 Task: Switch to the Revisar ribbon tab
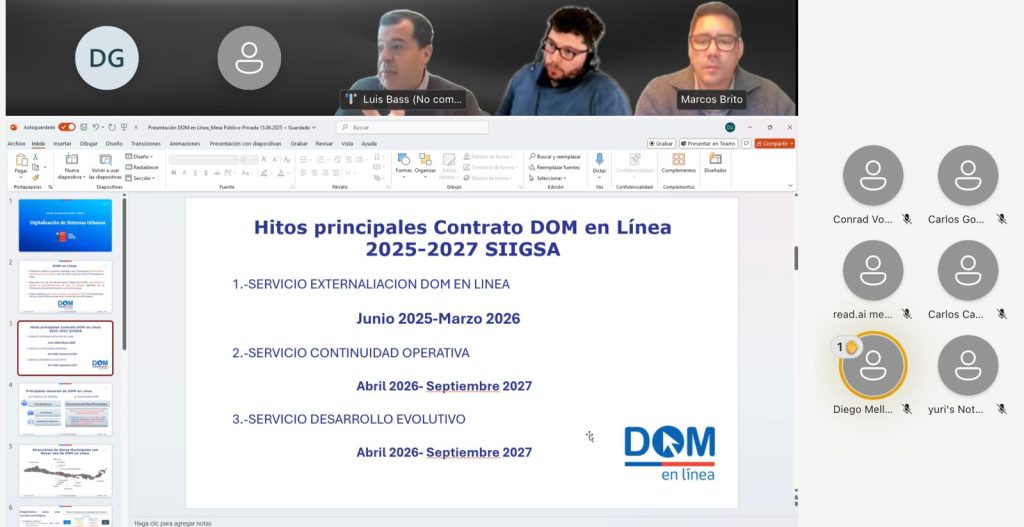[x=324, y=144]
